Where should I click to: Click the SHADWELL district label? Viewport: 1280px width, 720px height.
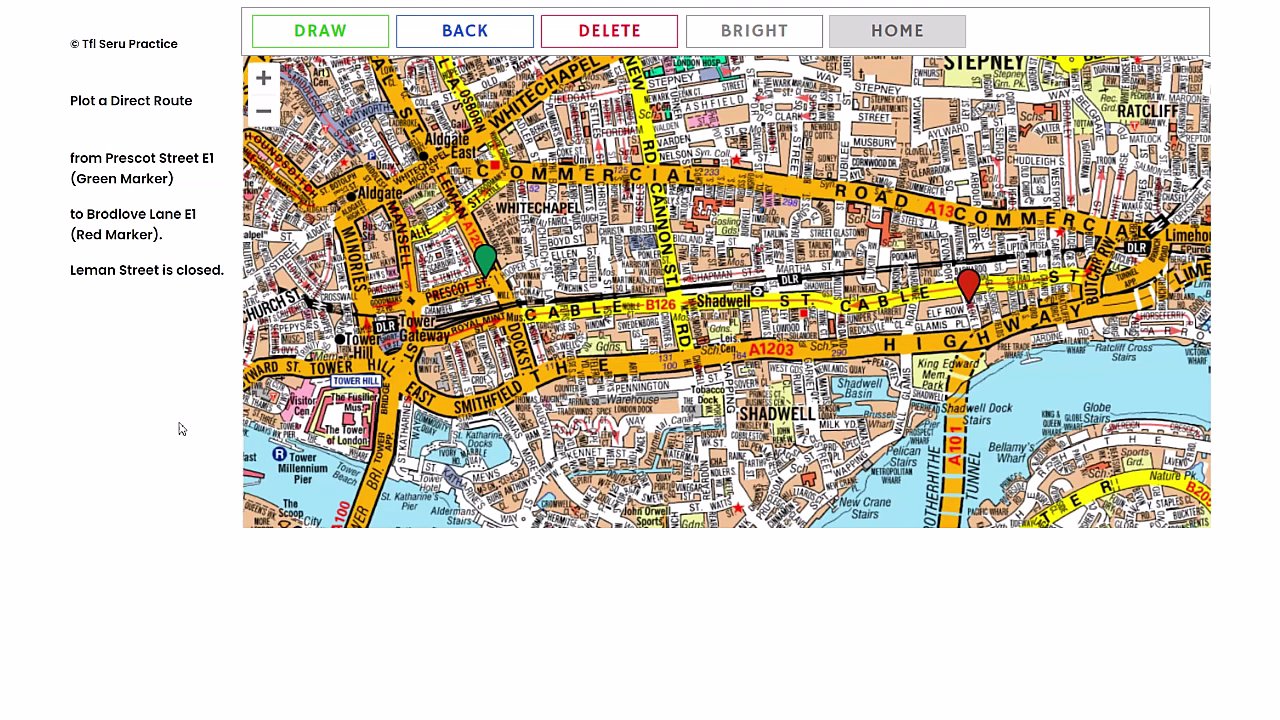pyautogui.click(x=778, y=413)
